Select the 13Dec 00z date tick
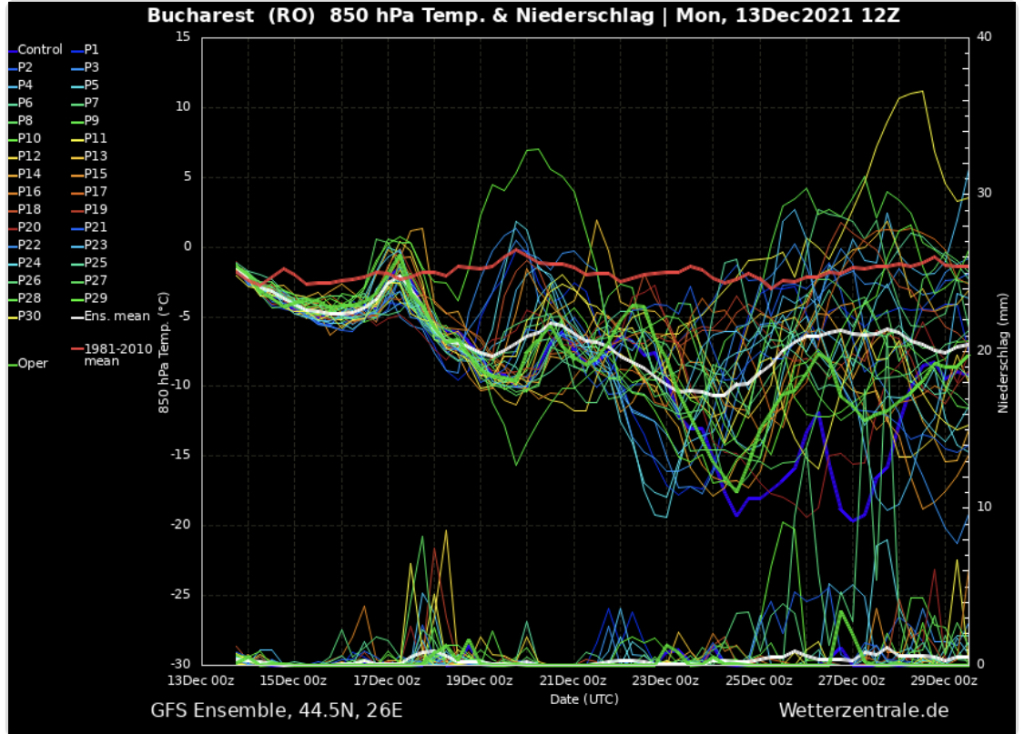The image size is (1024, 734). coord(201,680)
